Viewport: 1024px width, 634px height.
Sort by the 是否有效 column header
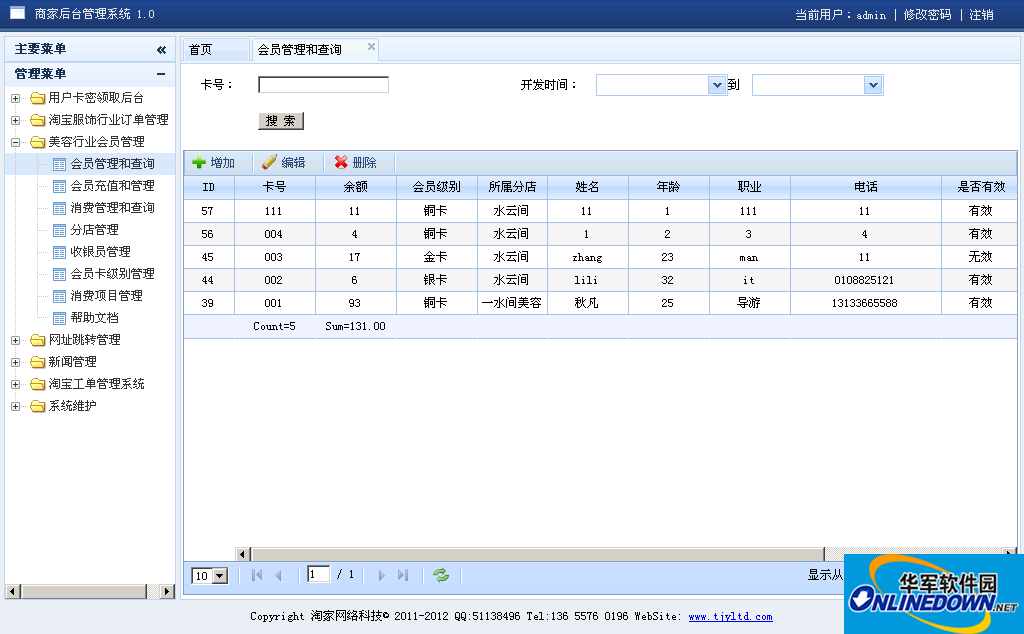[x=980, y=187]
